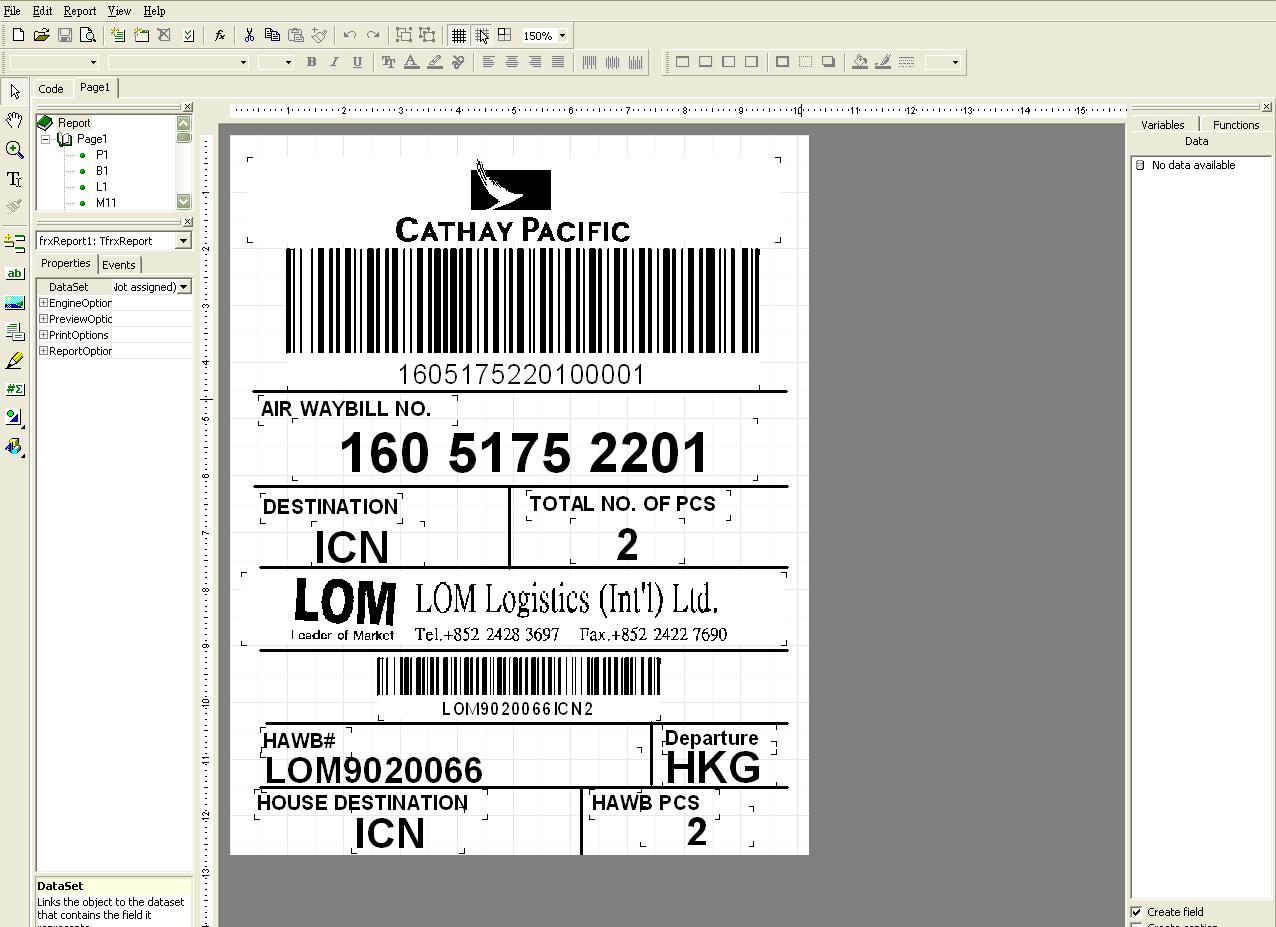The height and width of the screenshot is (927, 1276).
Task: Open the Report menu
Action: 80,11
